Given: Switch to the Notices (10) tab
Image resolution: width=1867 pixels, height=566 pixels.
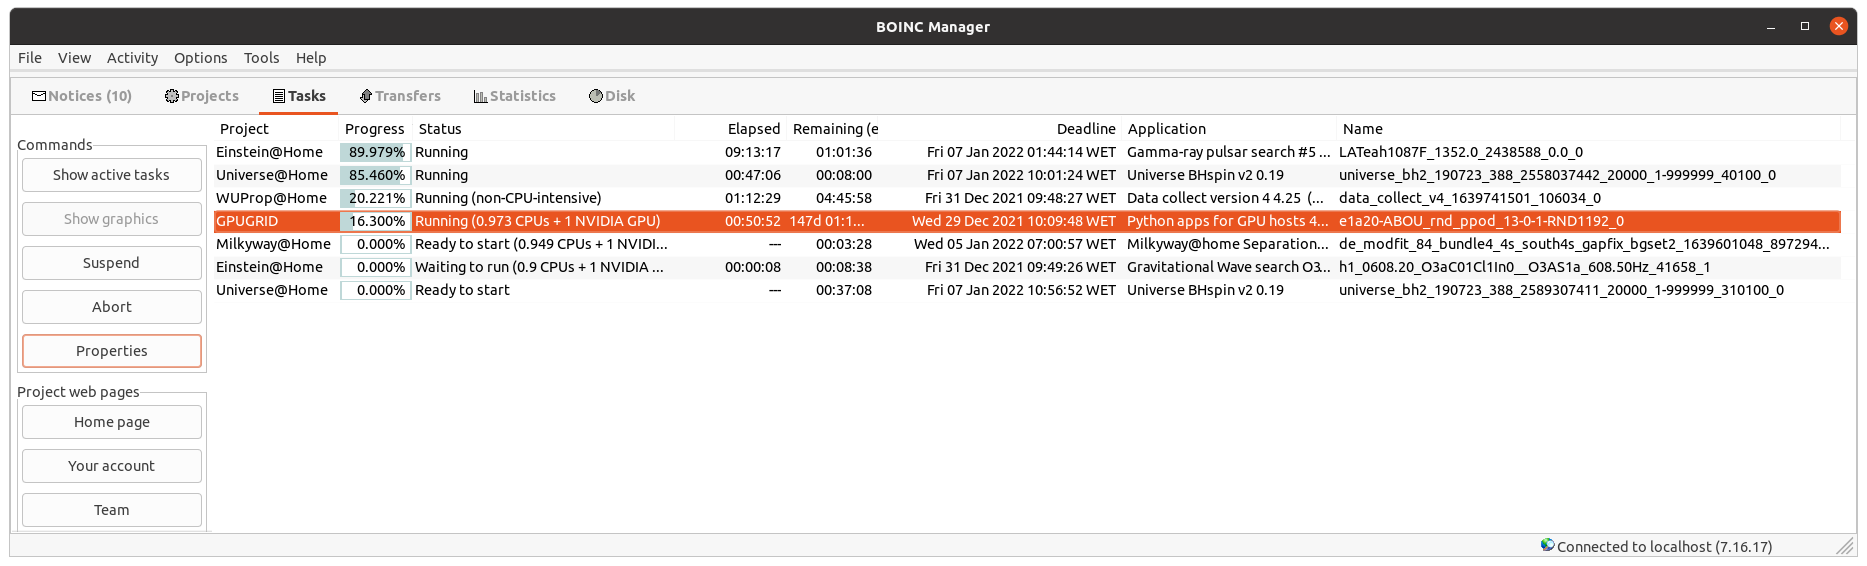Looking at the screenshot, I should [82, 96].
